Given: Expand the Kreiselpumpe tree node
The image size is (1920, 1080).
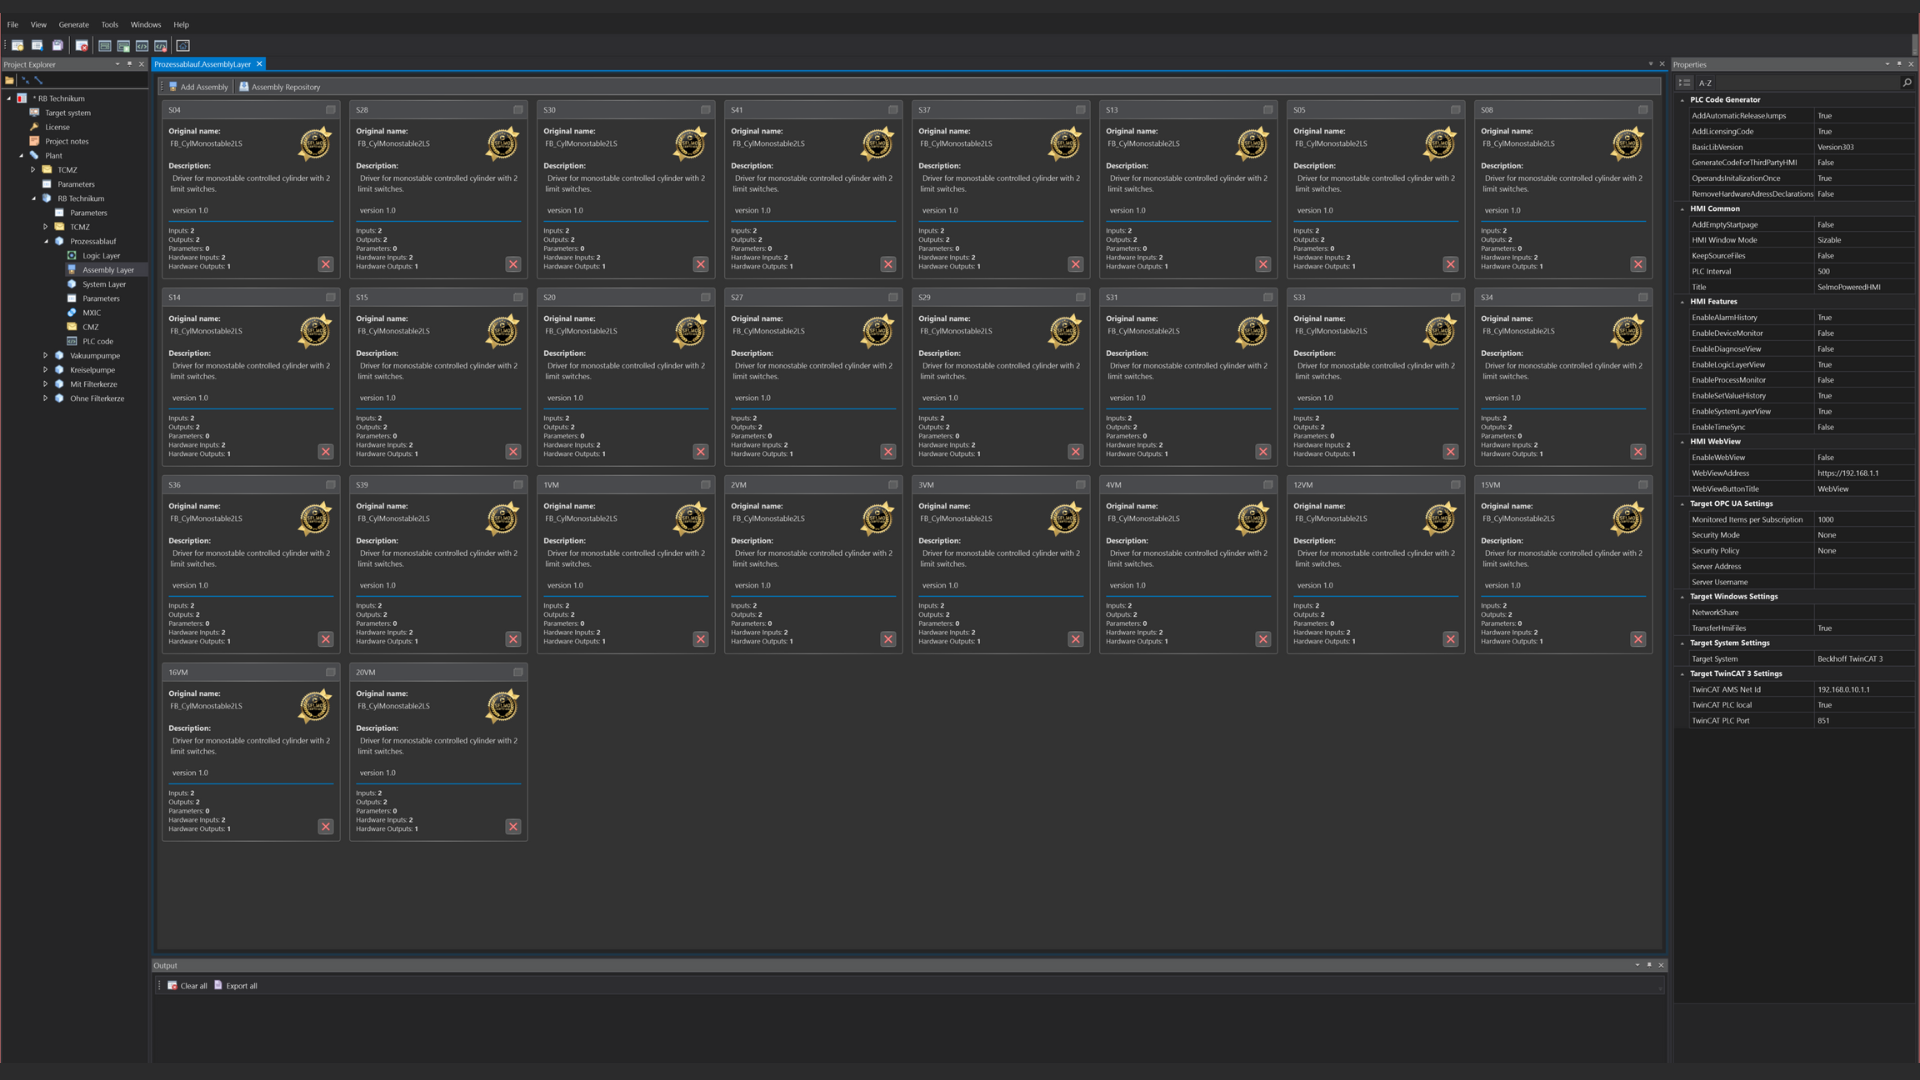Looking at the screenshot, I should coord(45,370).
